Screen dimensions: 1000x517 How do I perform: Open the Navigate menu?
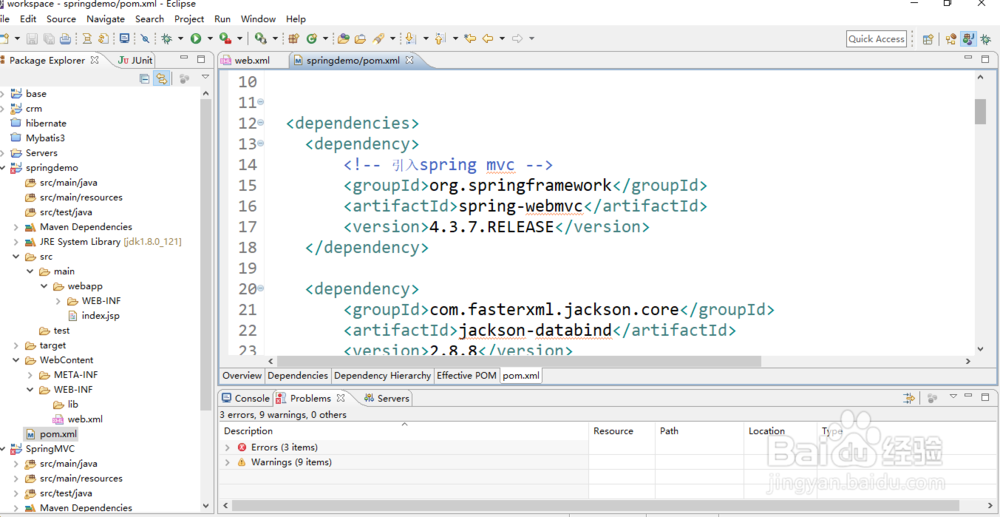(105, 19)
